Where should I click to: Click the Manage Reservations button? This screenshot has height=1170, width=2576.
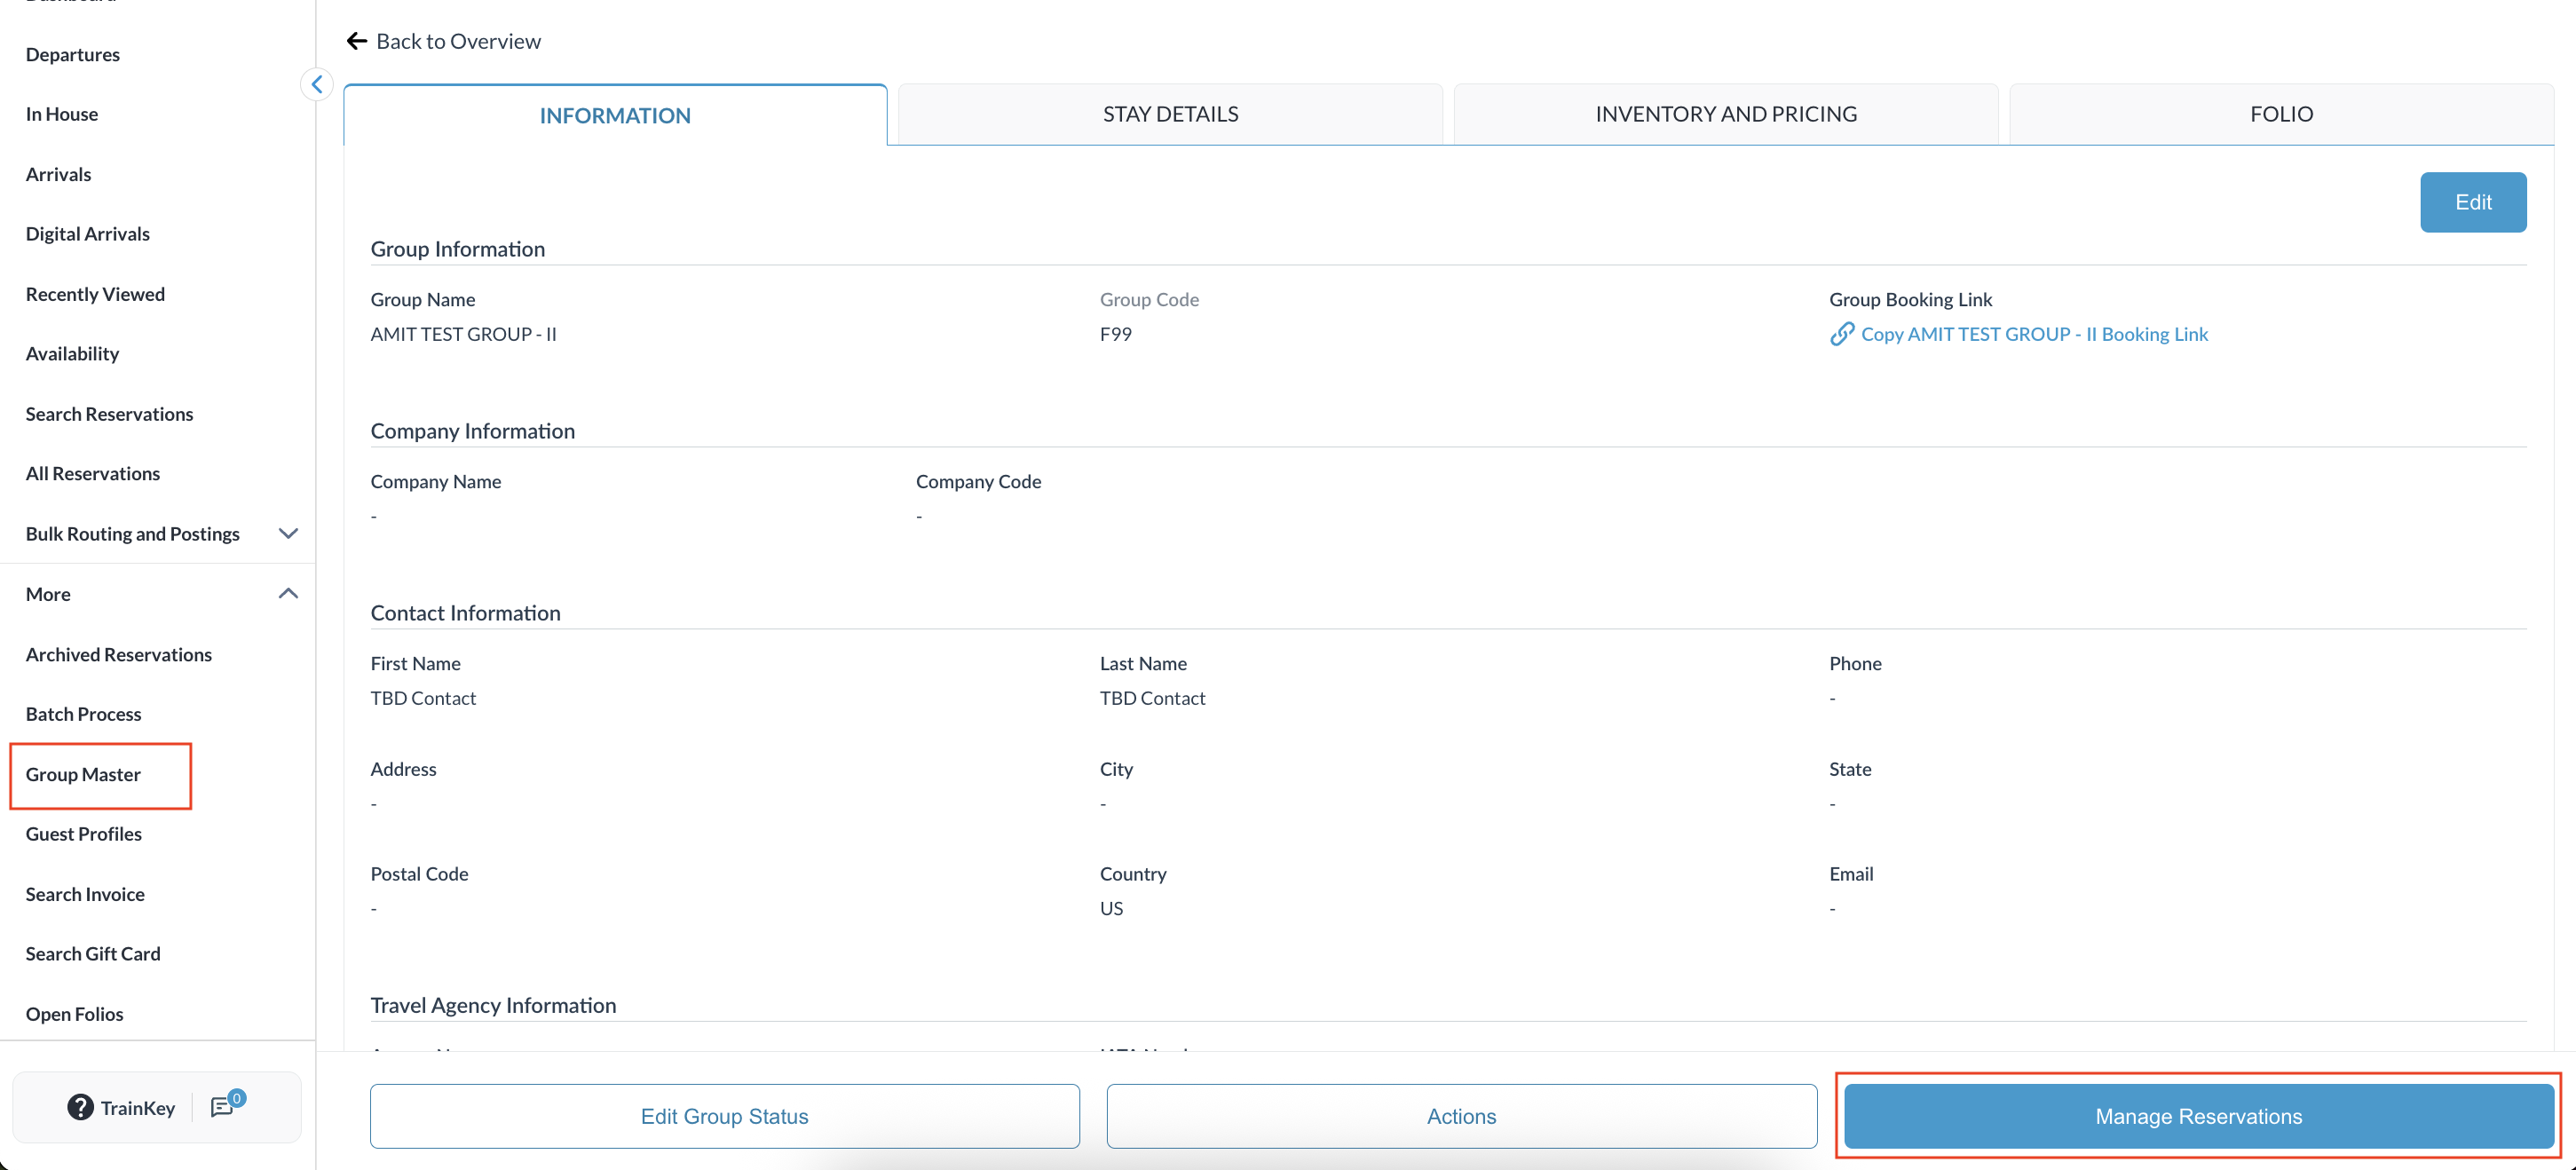click(x=2198, y=1116)
